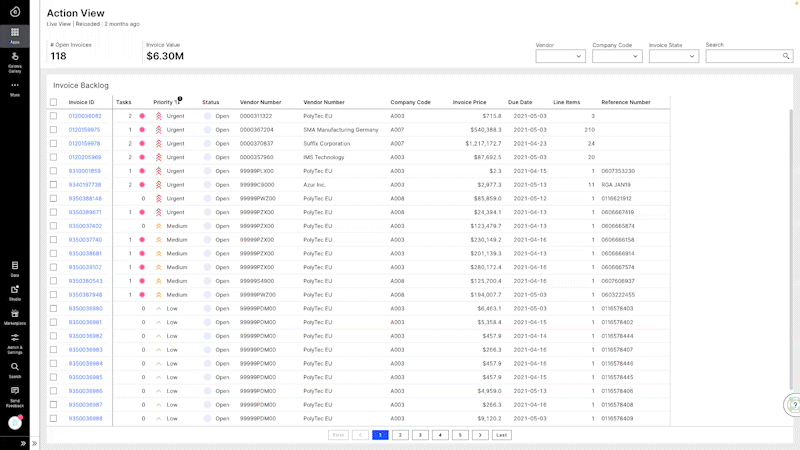Jump to the Last page
Image resolution: width=800 pixels, height=450 pixels.
(502, 435)
